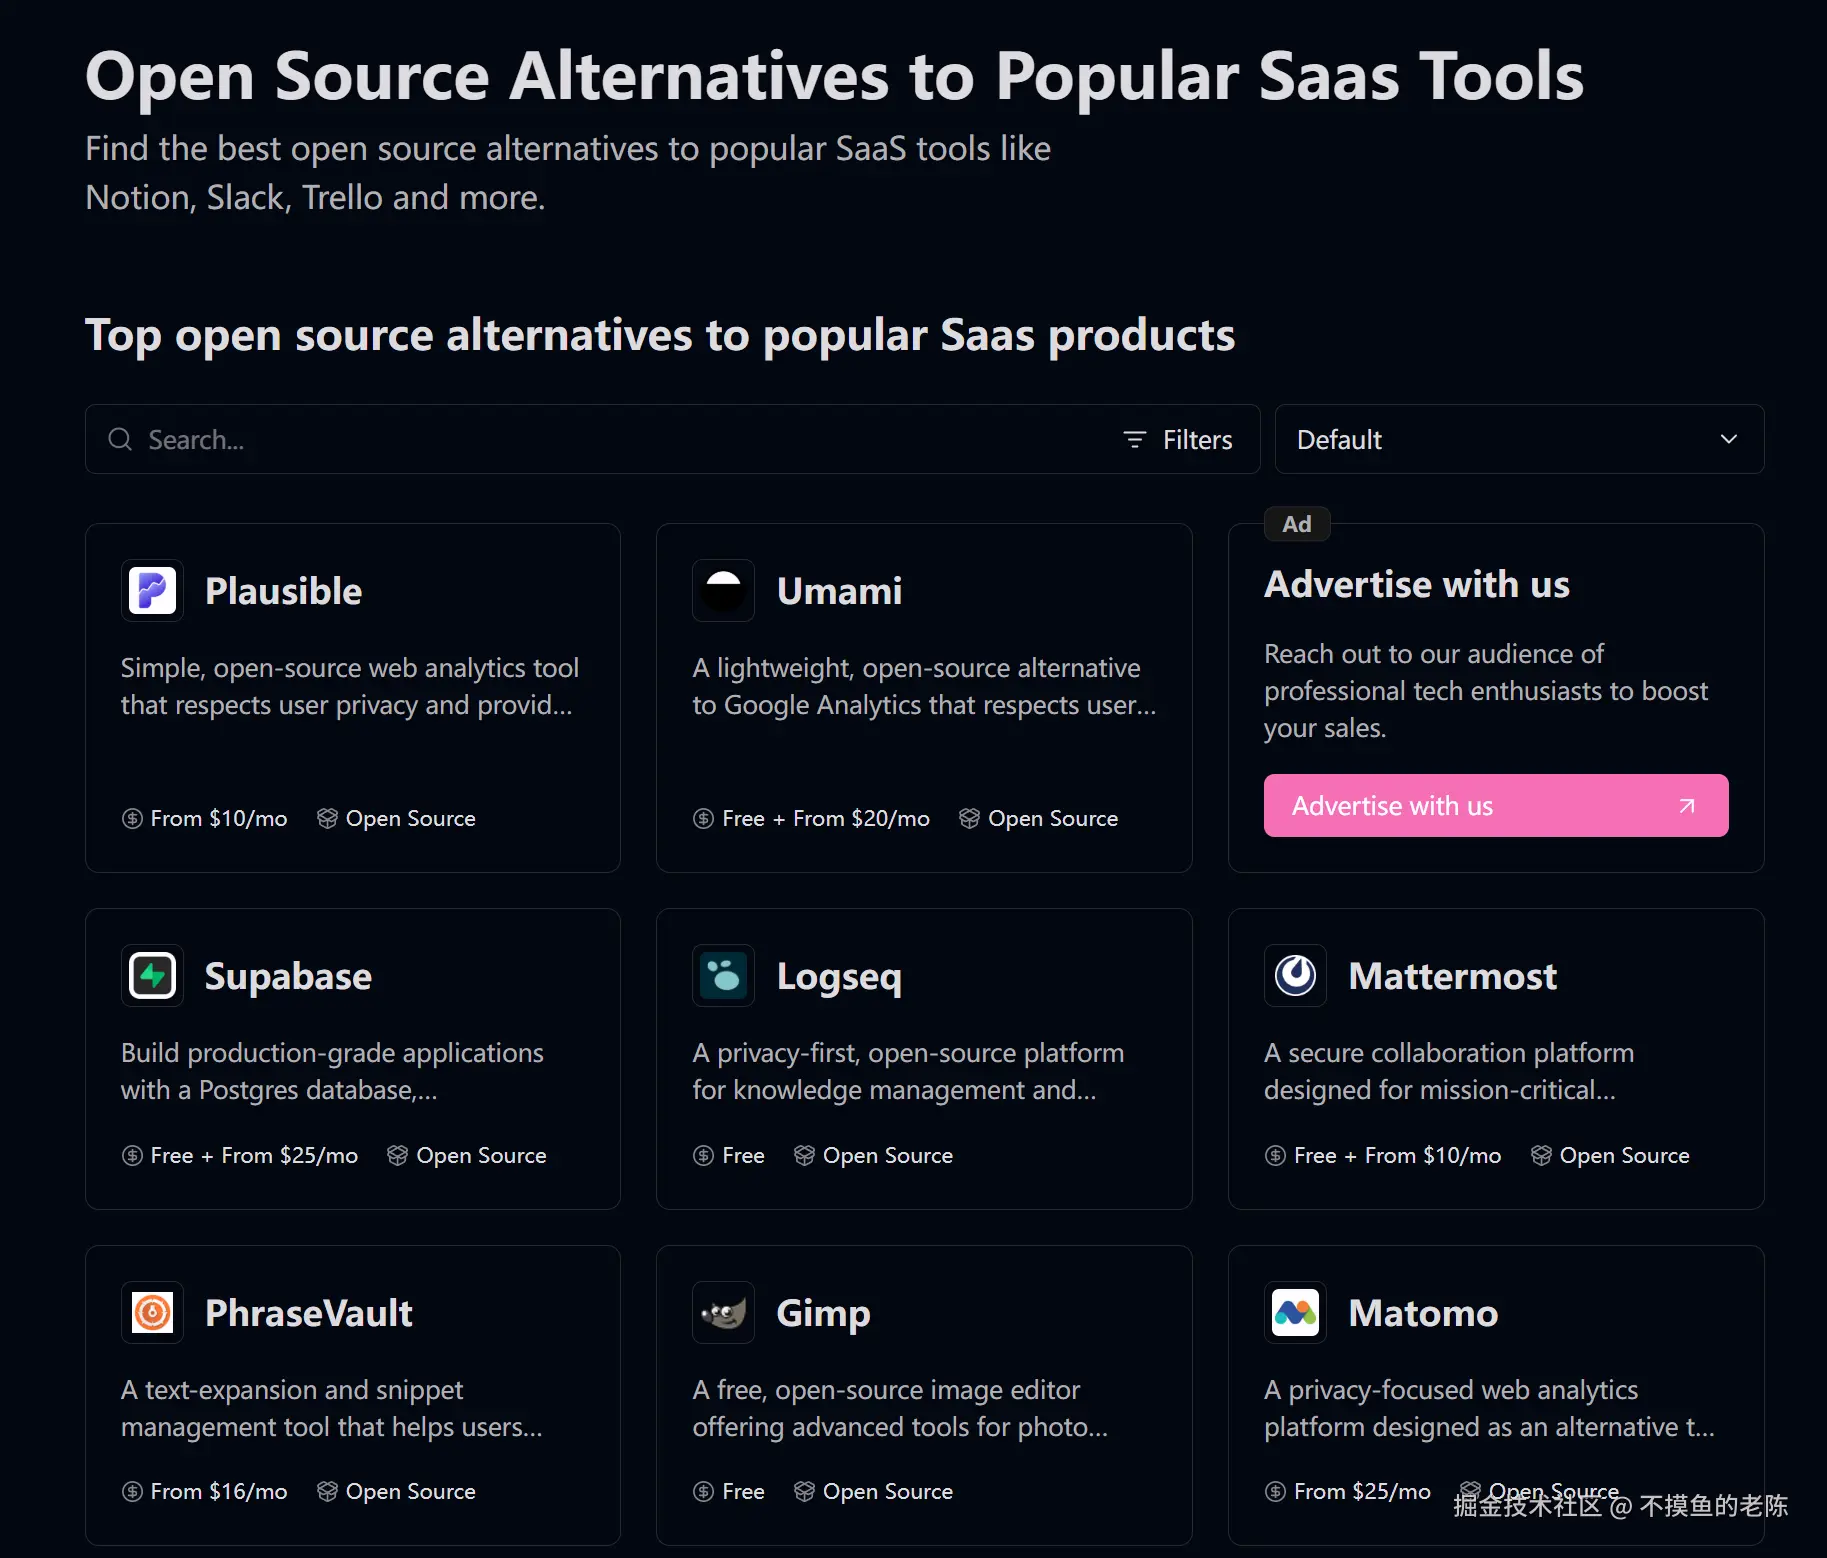This screenshot has width=1827, height=1558.
Task: Select the Gimp description text
Action: [900, 1408]
